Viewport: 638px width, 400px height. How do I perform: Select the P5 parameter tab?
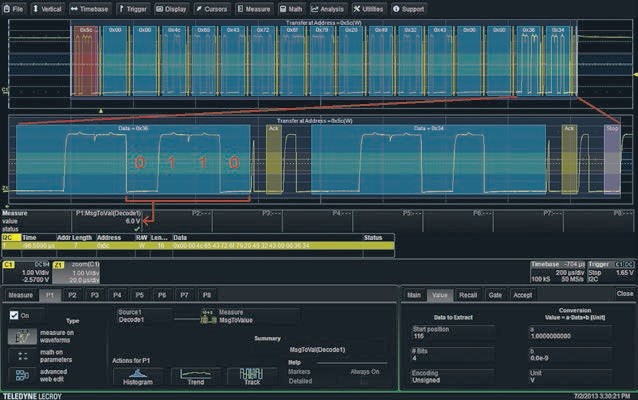(140, 295)
